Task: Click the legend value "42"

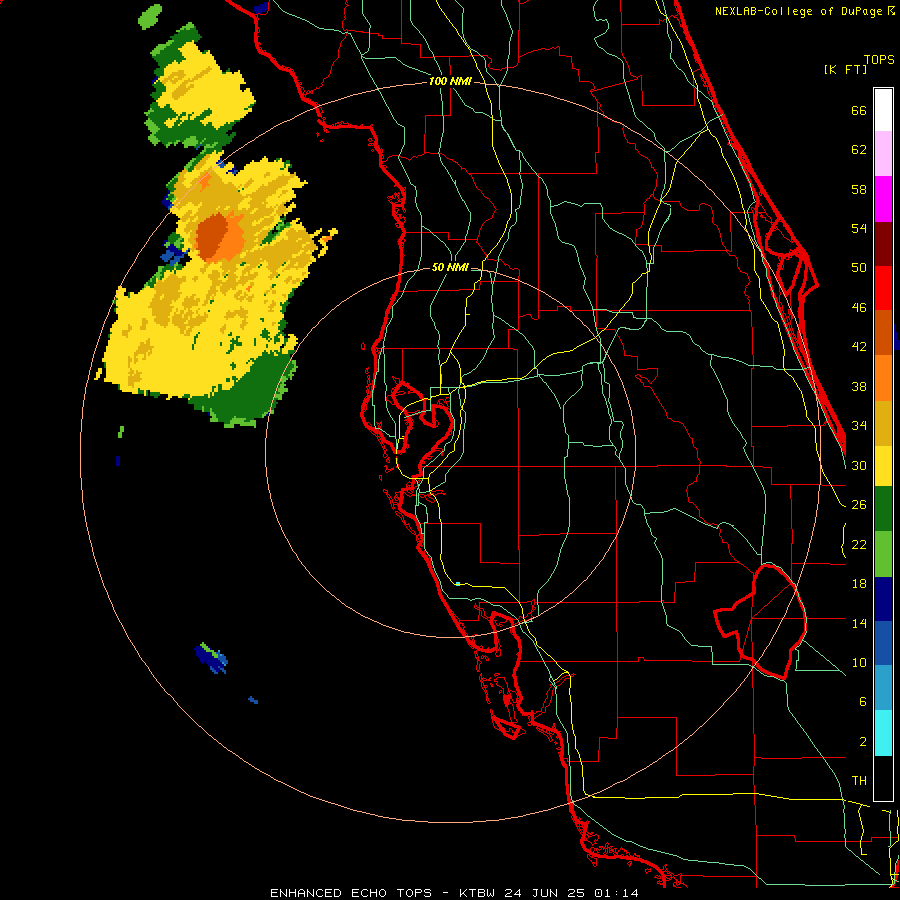Action: [x=859, y=347]
